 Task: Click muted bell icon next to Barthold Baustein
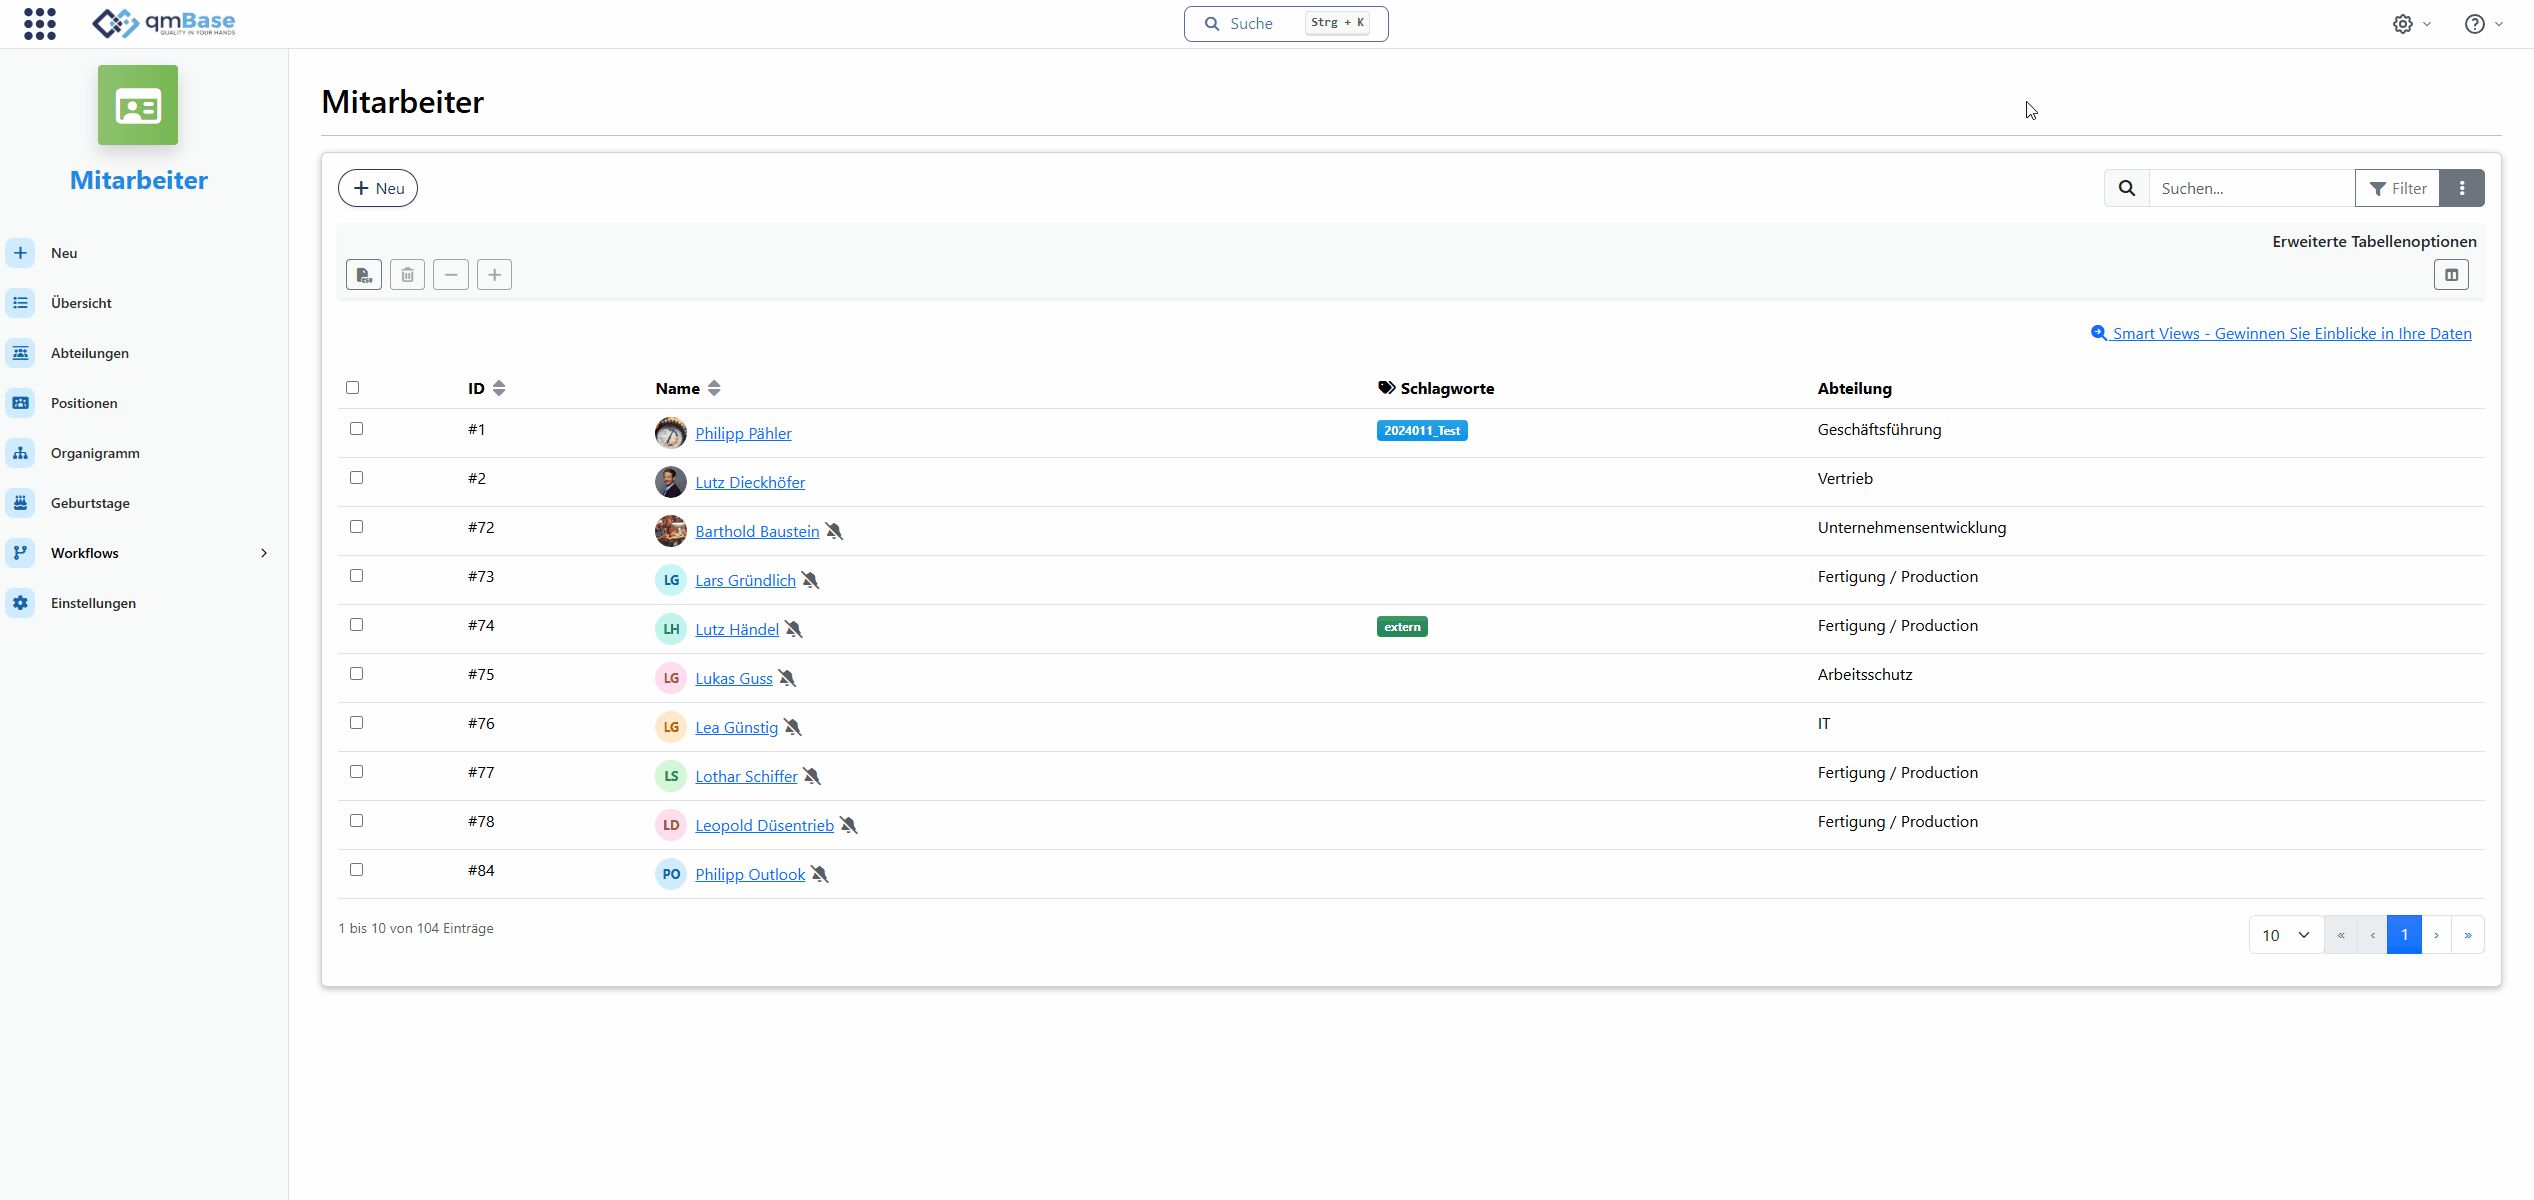[x=834, y=531]
